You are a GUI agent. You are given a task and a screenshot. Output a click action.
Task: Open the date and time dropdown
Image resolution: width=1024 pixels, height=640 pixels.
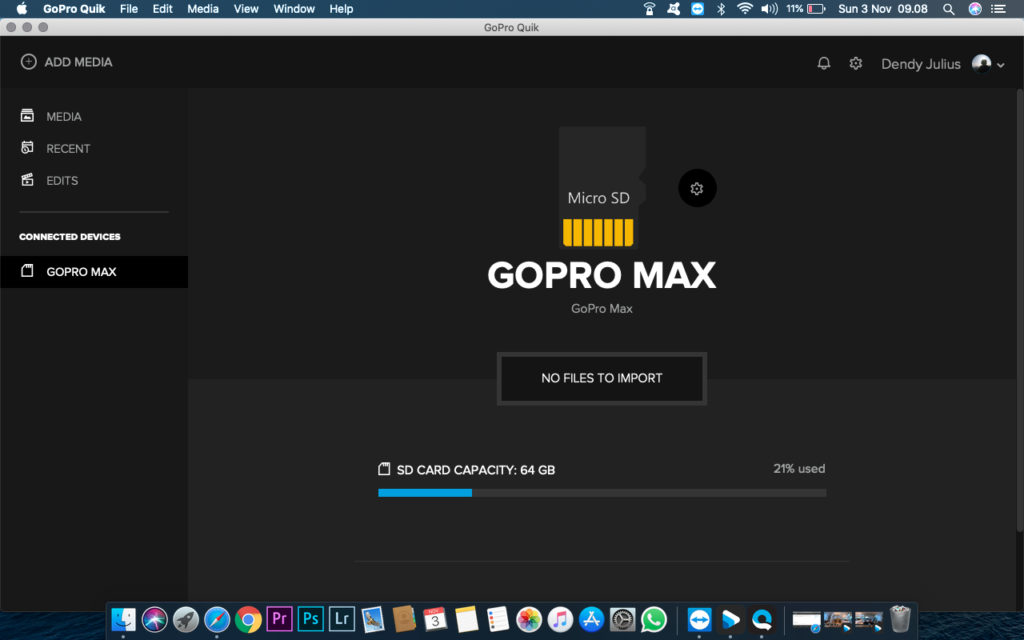point(883,9)
